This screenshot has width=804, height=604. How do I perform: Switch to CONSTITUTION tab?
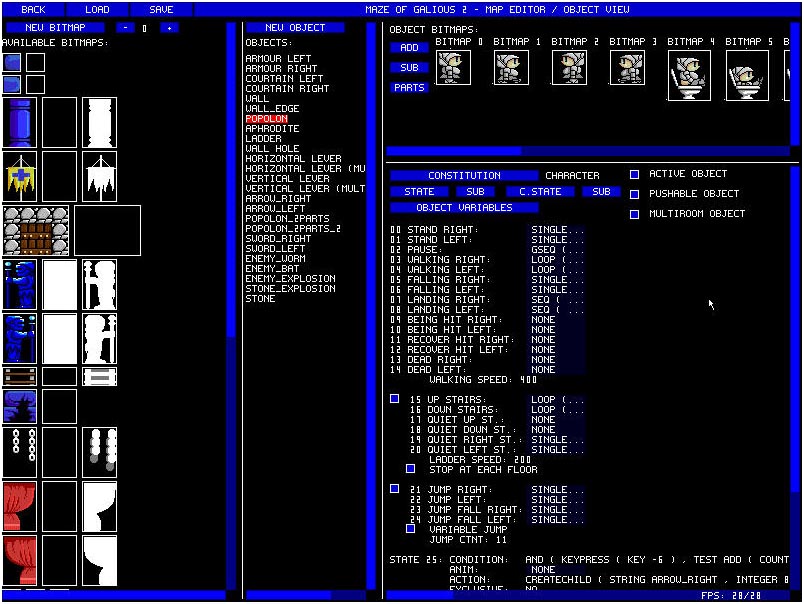tap(464, 175)
